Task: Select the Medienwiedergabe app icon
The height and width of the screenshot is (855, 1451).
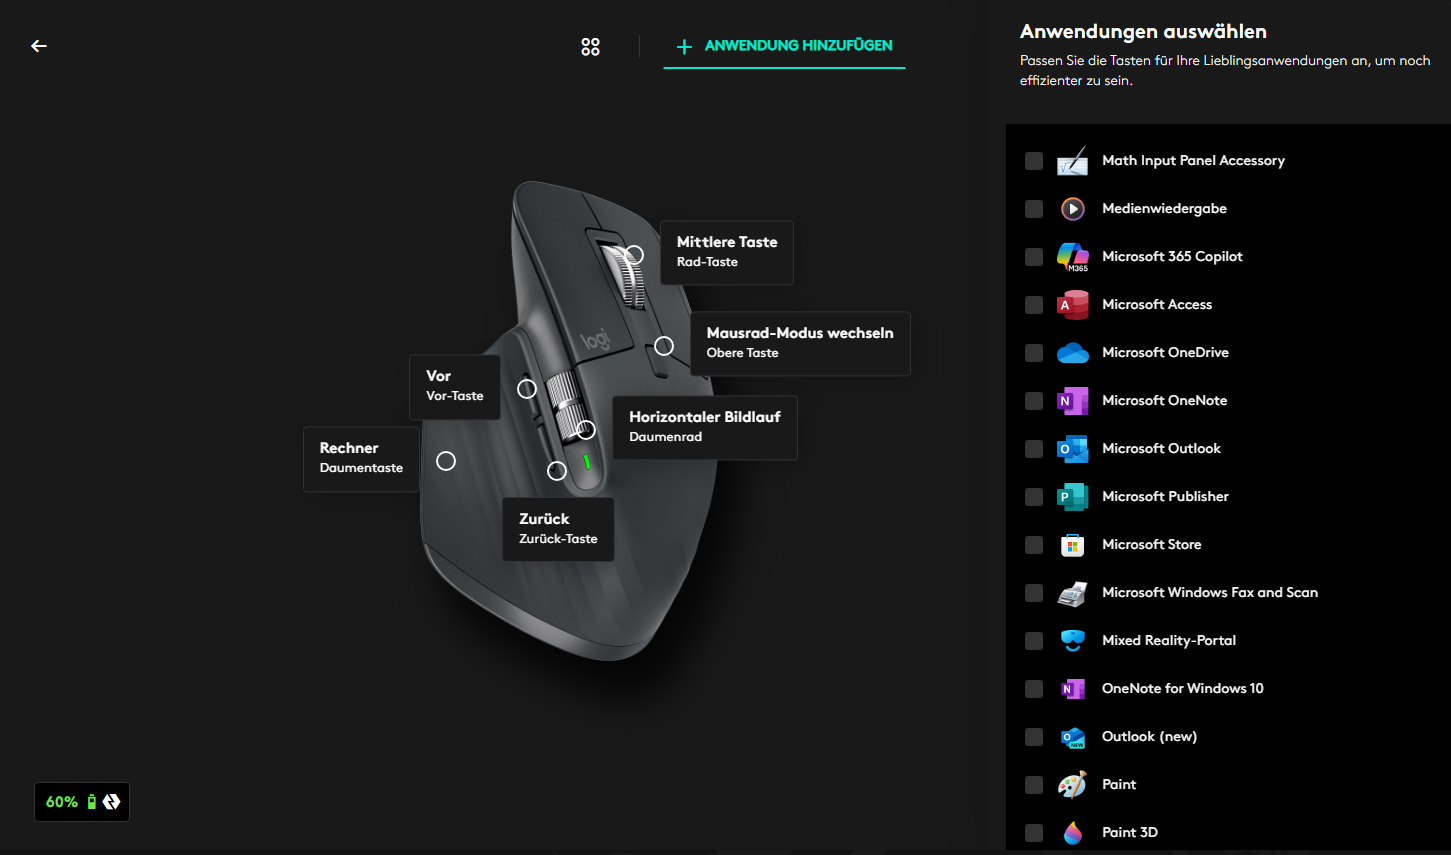Action: coord(1073,209)
